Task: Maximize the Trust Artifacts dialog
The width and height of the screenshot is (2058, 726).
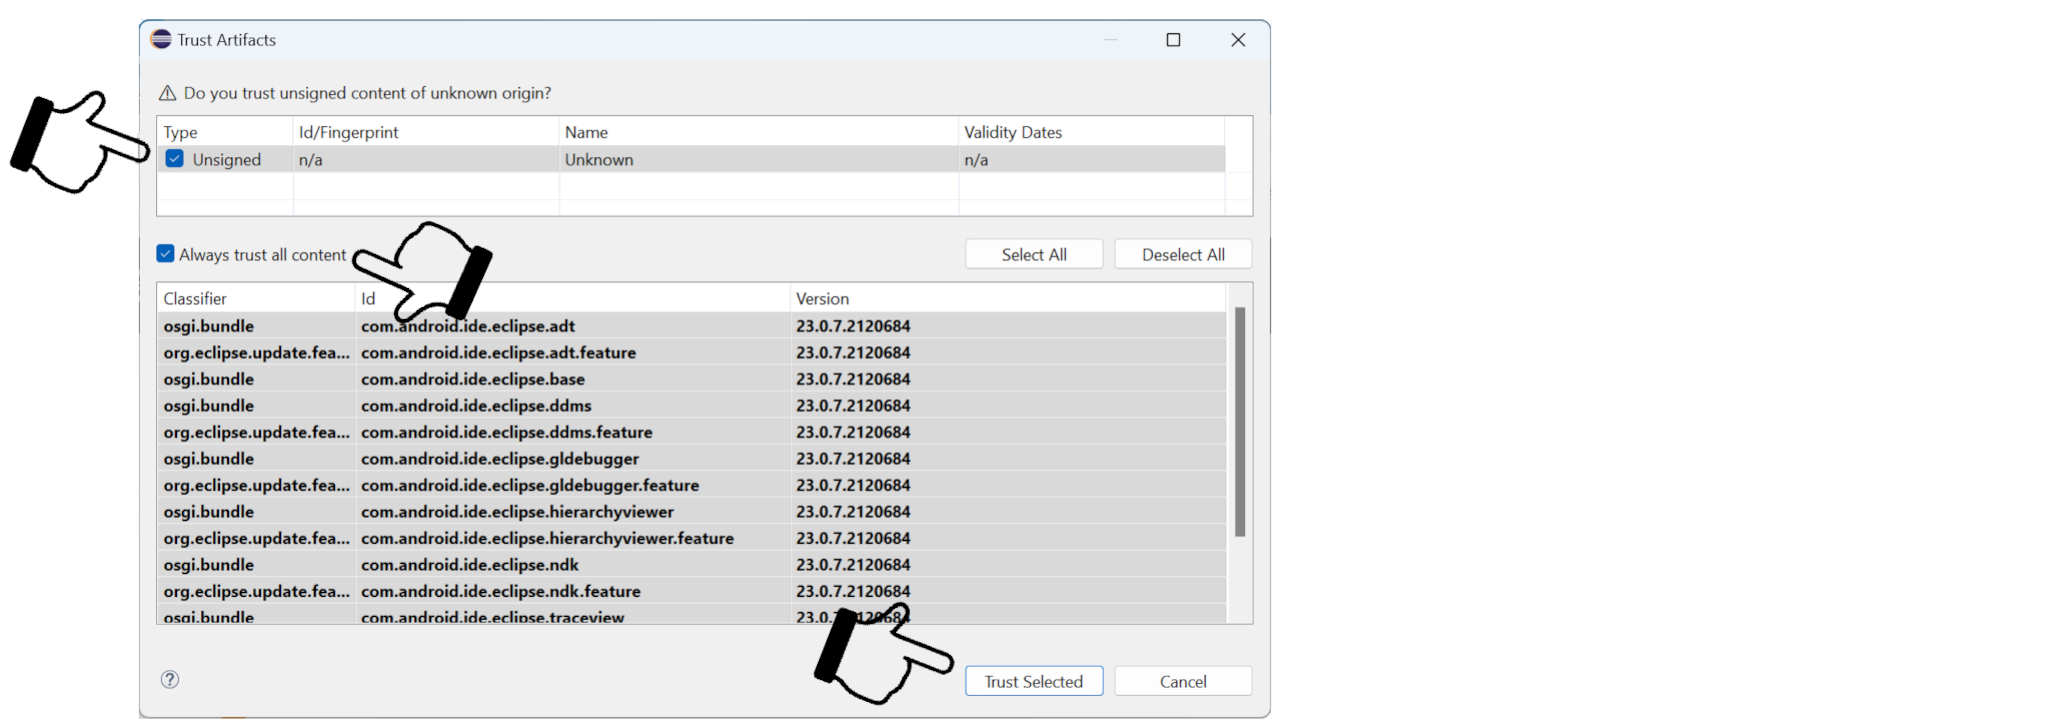Action: [1174, 40]
